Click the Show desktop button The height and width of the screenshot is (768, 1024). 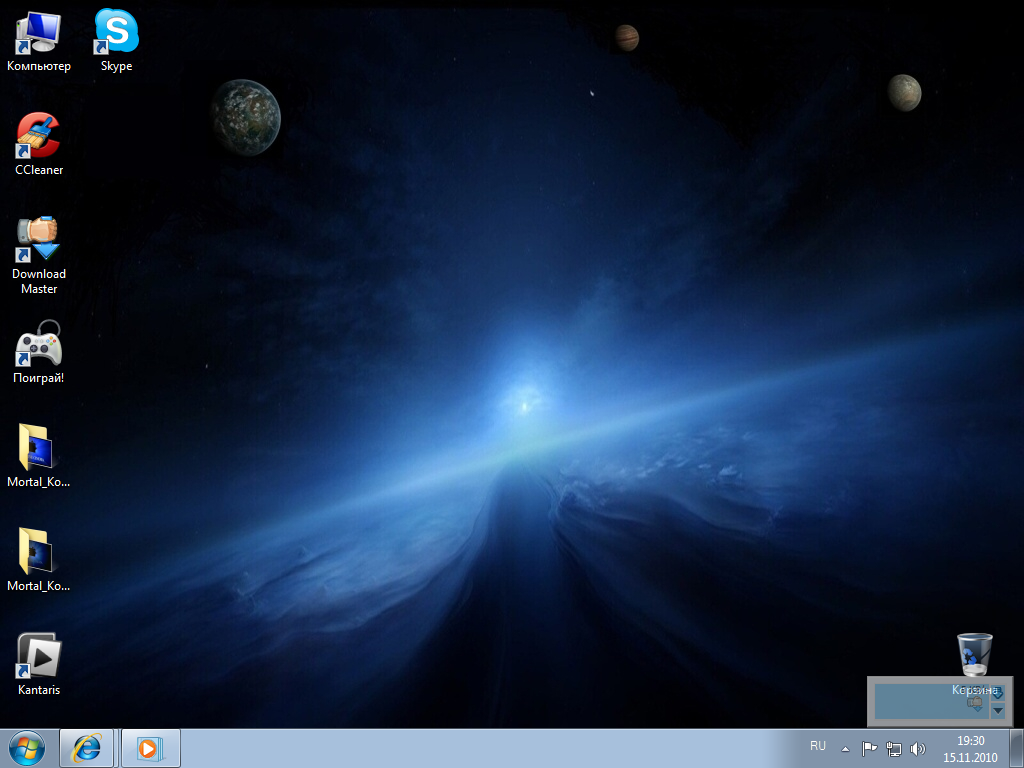click(1017, 748)
